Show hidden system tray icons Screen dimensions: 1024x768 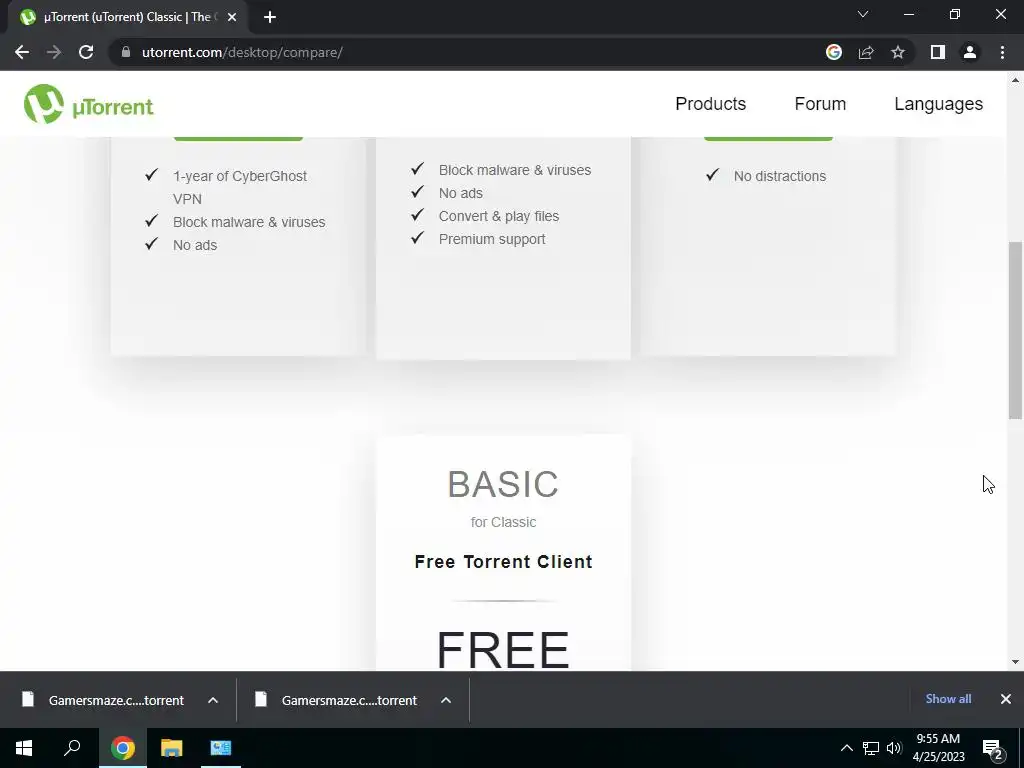(846, 748)
